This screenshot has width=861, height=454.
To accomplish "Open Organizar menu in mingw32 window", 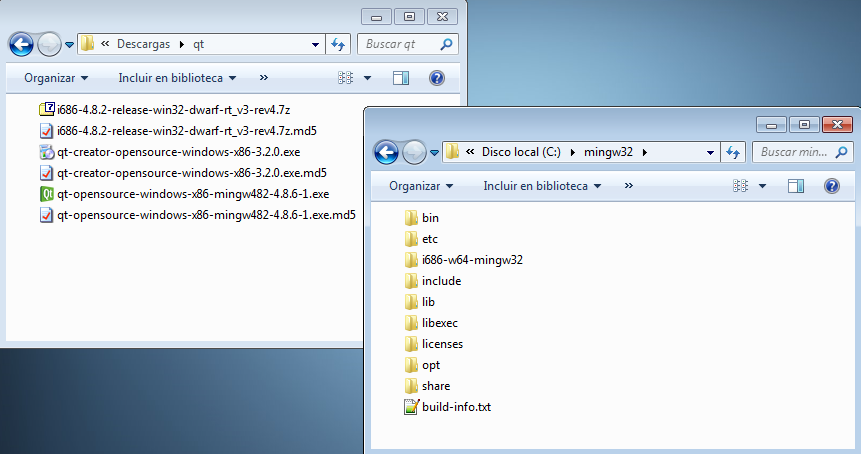I will 421,186.
